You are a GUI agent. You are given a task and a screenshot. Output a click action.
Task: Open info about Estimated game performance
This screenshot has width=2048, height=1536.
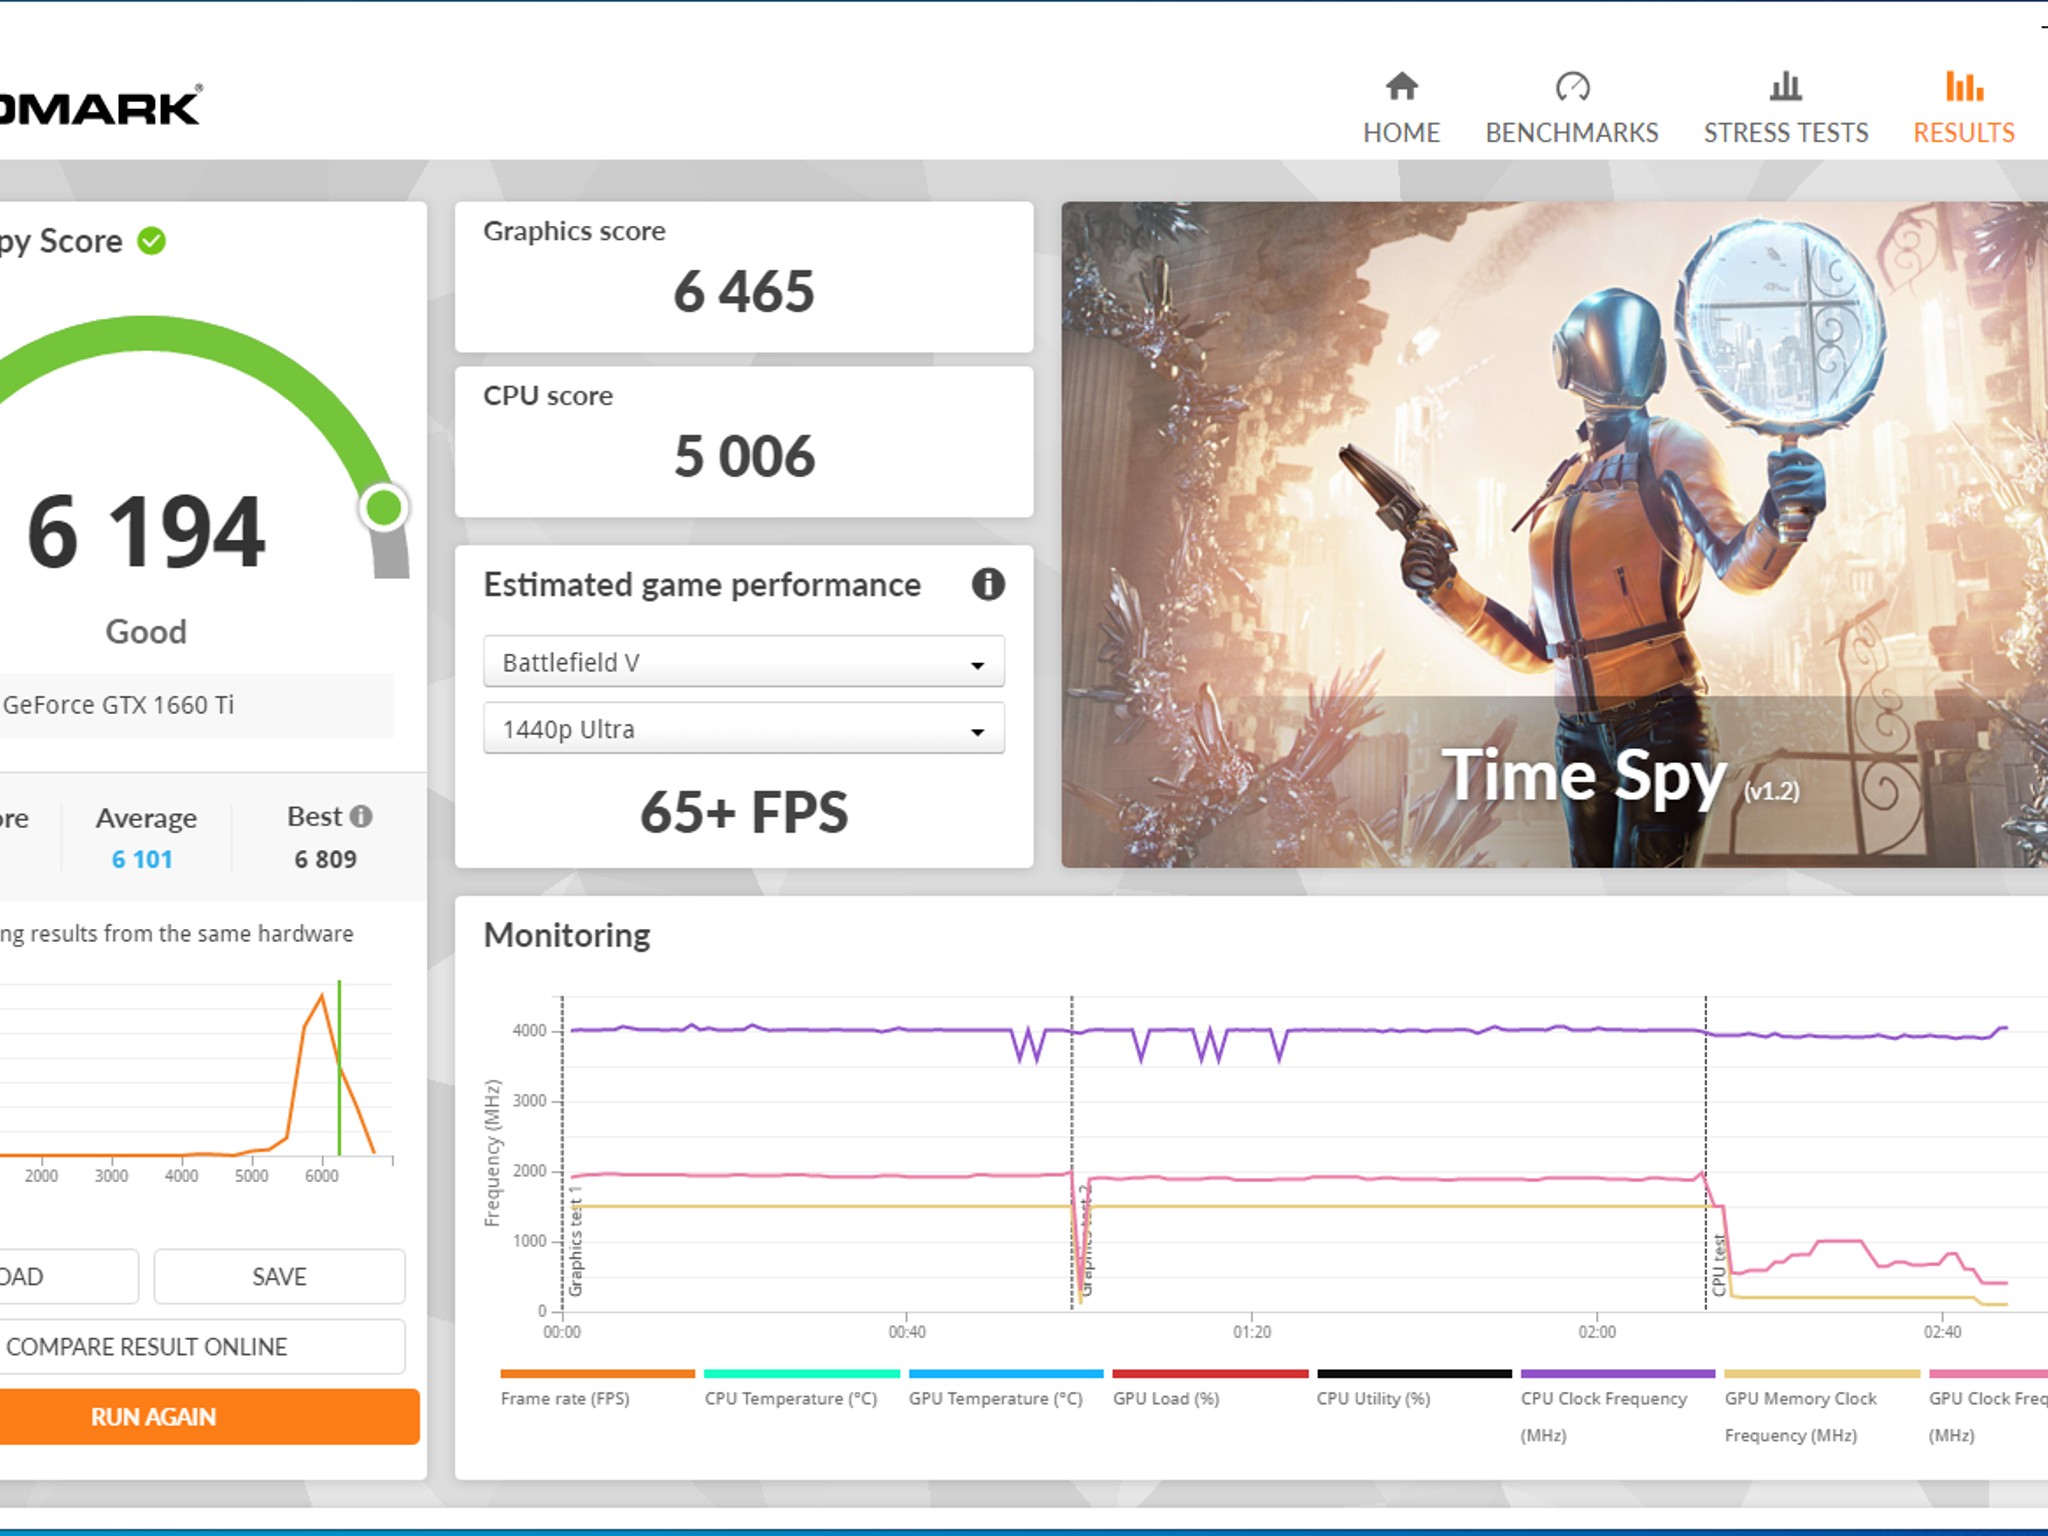988,585
